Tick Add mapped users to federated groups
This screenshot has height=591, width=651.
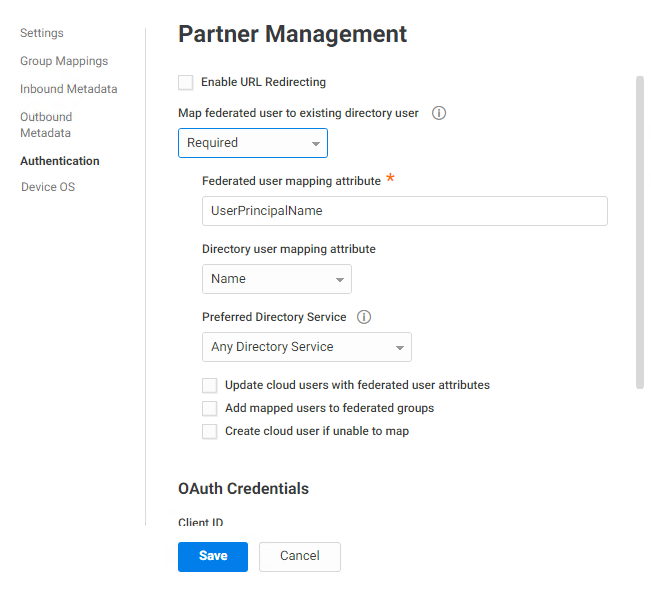(x=210, y=408)
